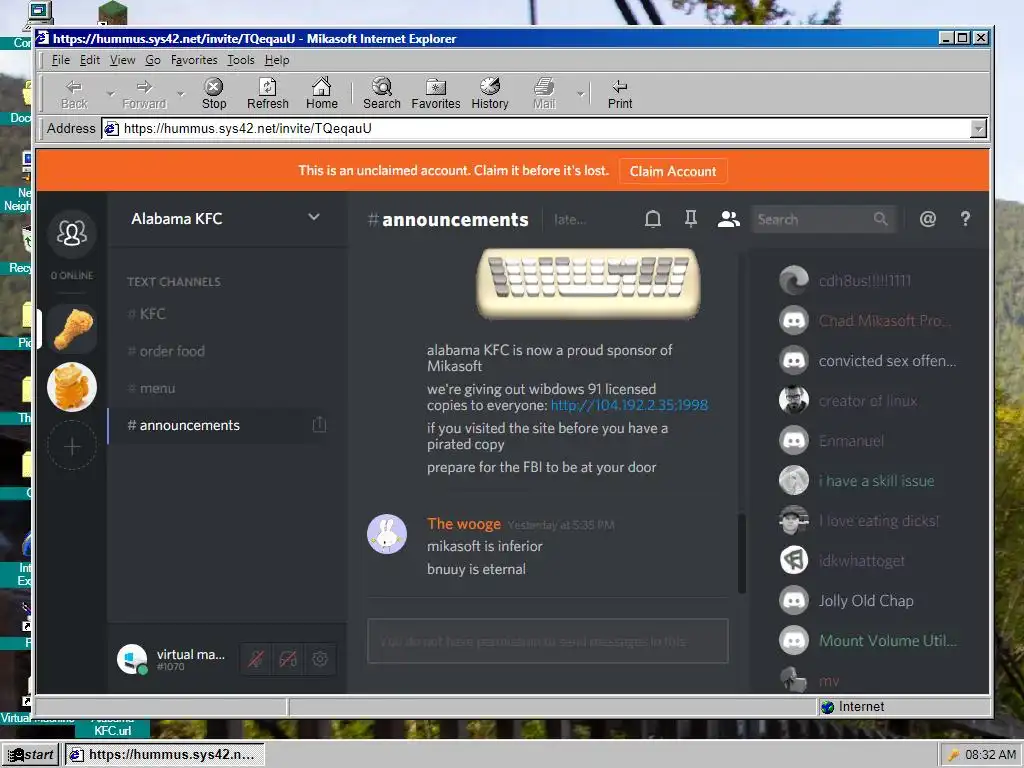
Task: Click the virtual ma... user avatar
Action: pyautogui.click(x=132, y=659)
